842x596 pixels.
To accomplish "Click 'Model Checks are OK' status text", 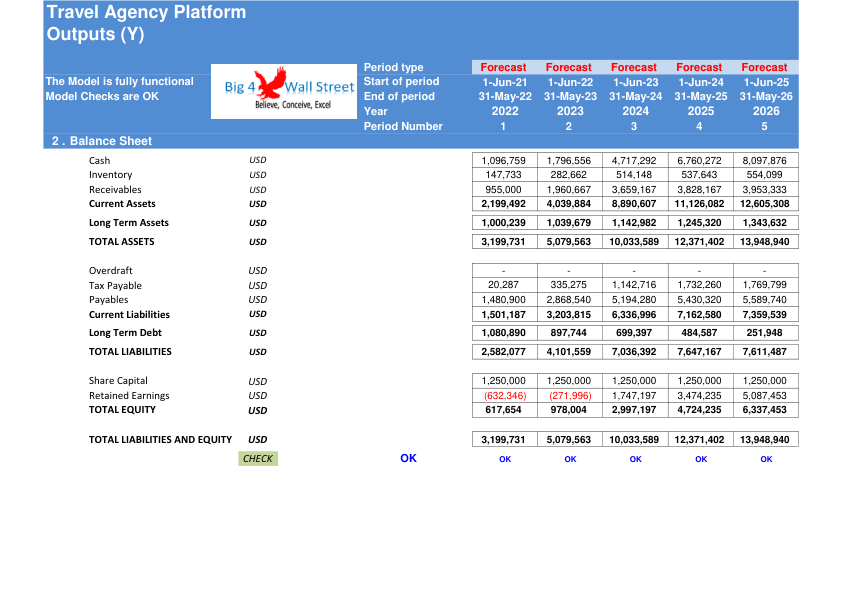I will pos(102,97).
